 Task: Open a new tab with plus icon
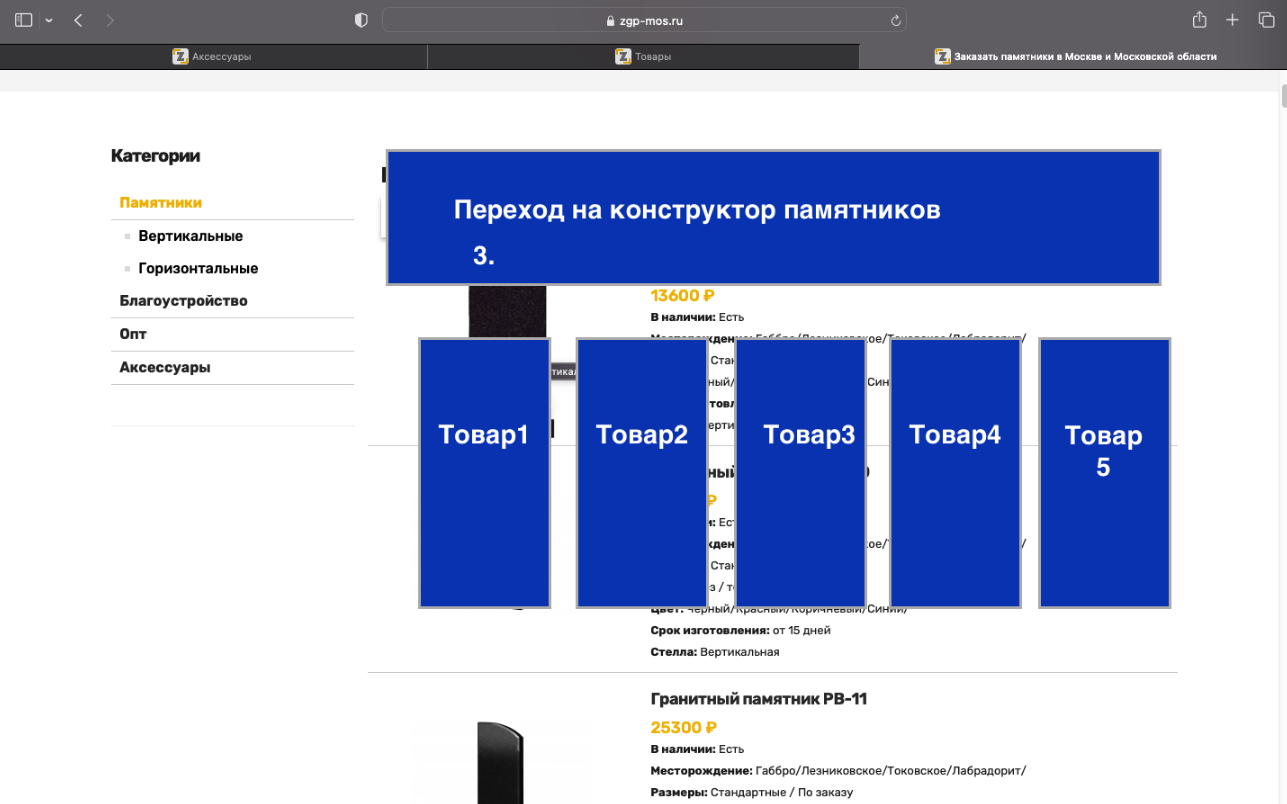1233,20
